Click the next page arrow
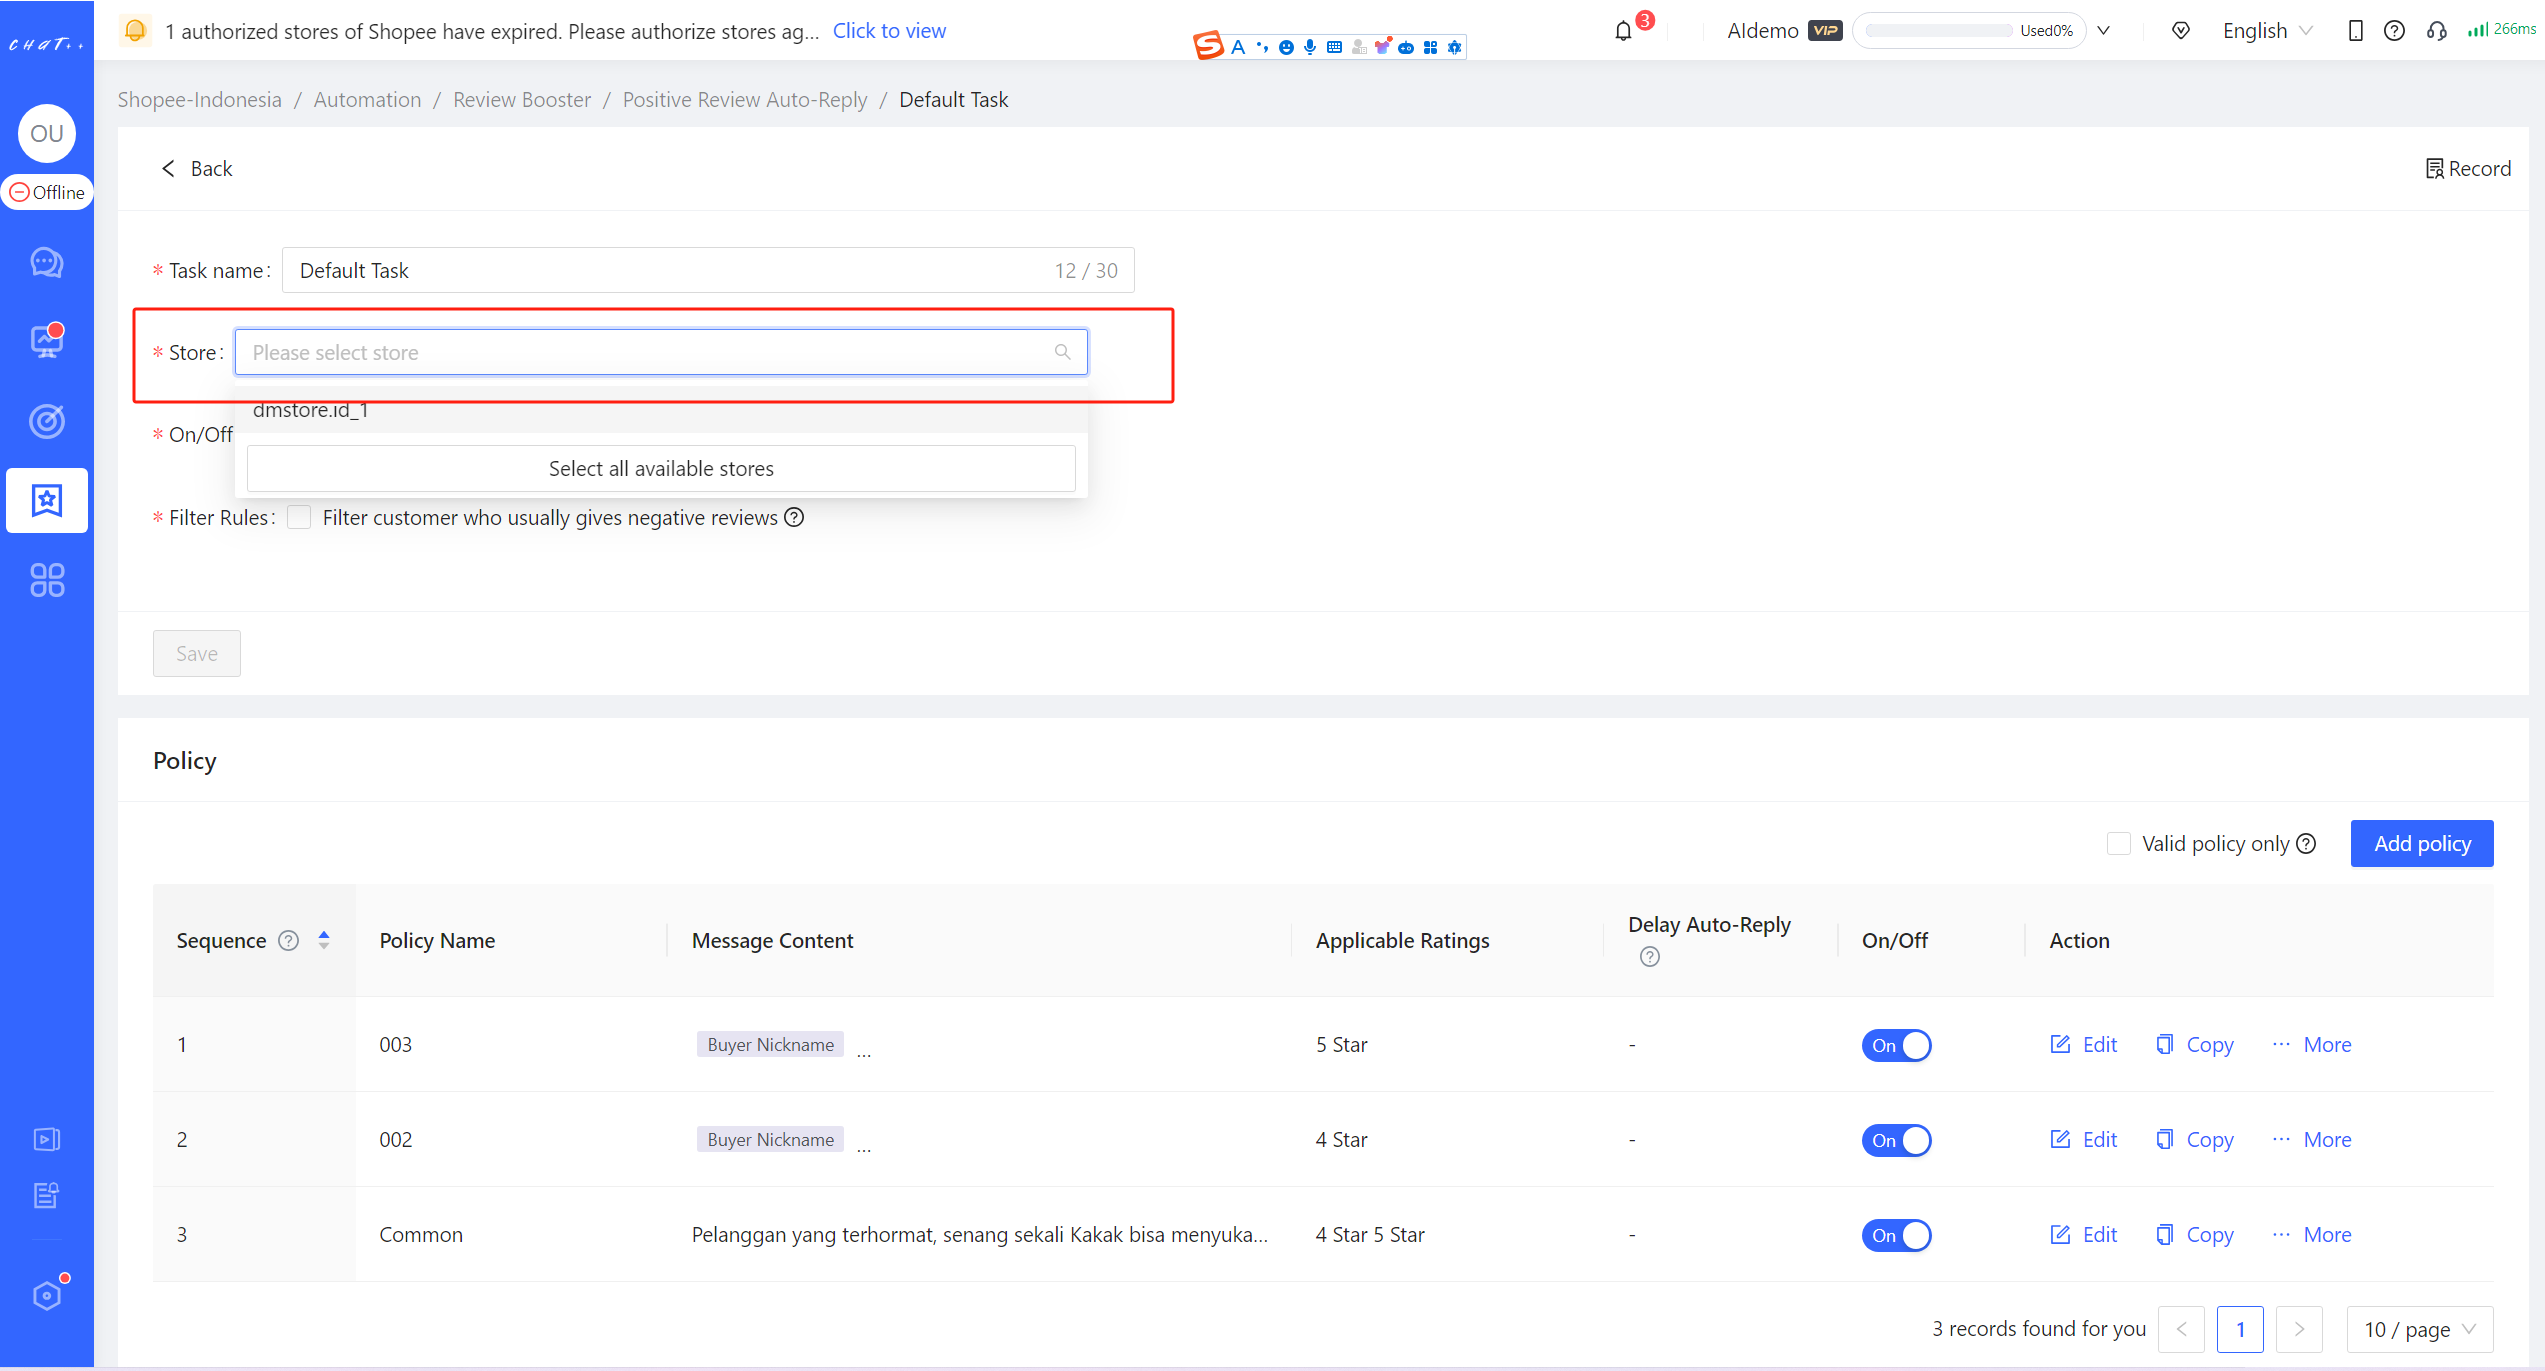The height and width of the screenshot is (1371, 2545). tap(2299, 1329)
